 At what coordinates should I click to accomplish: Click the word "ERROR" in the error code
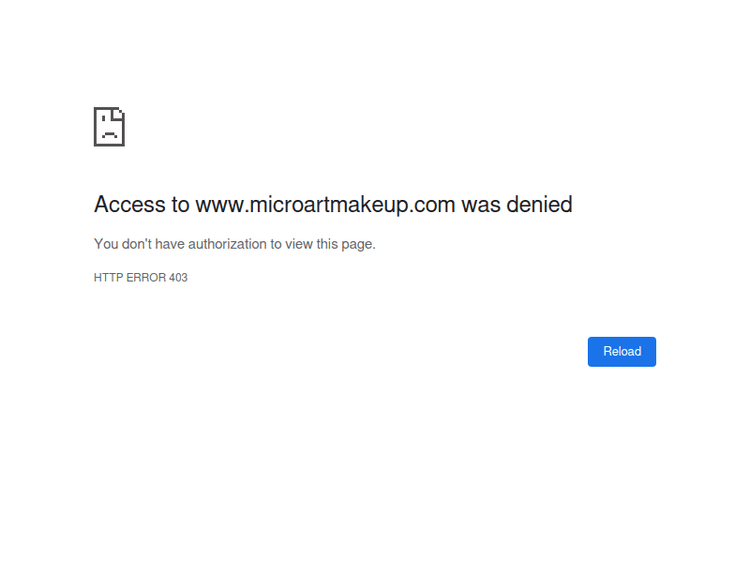[145, 278]
